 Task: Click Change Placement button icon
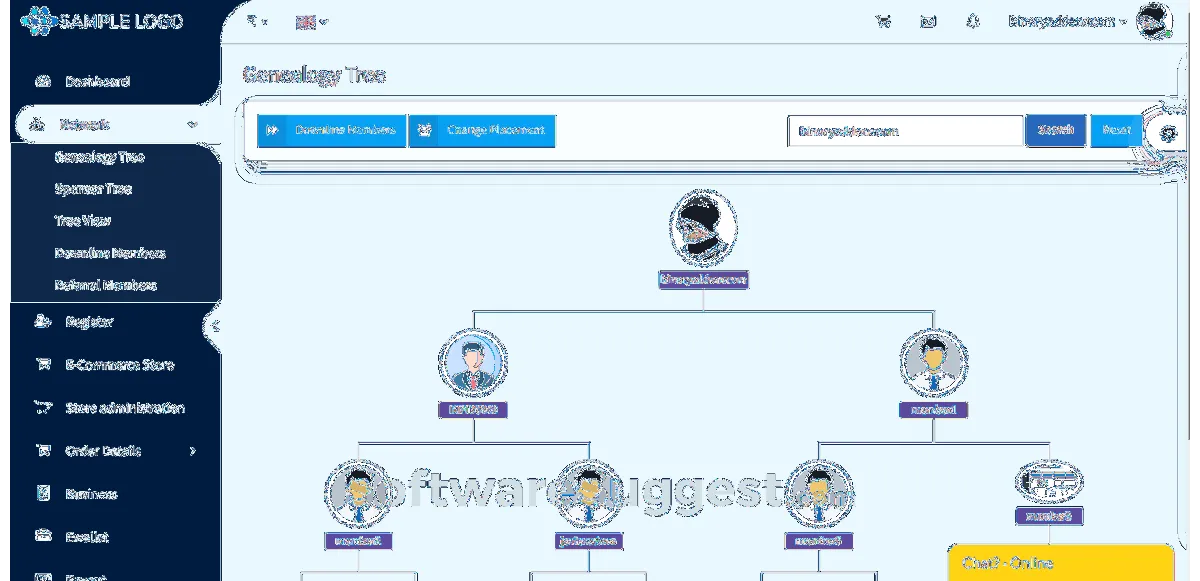425,130
